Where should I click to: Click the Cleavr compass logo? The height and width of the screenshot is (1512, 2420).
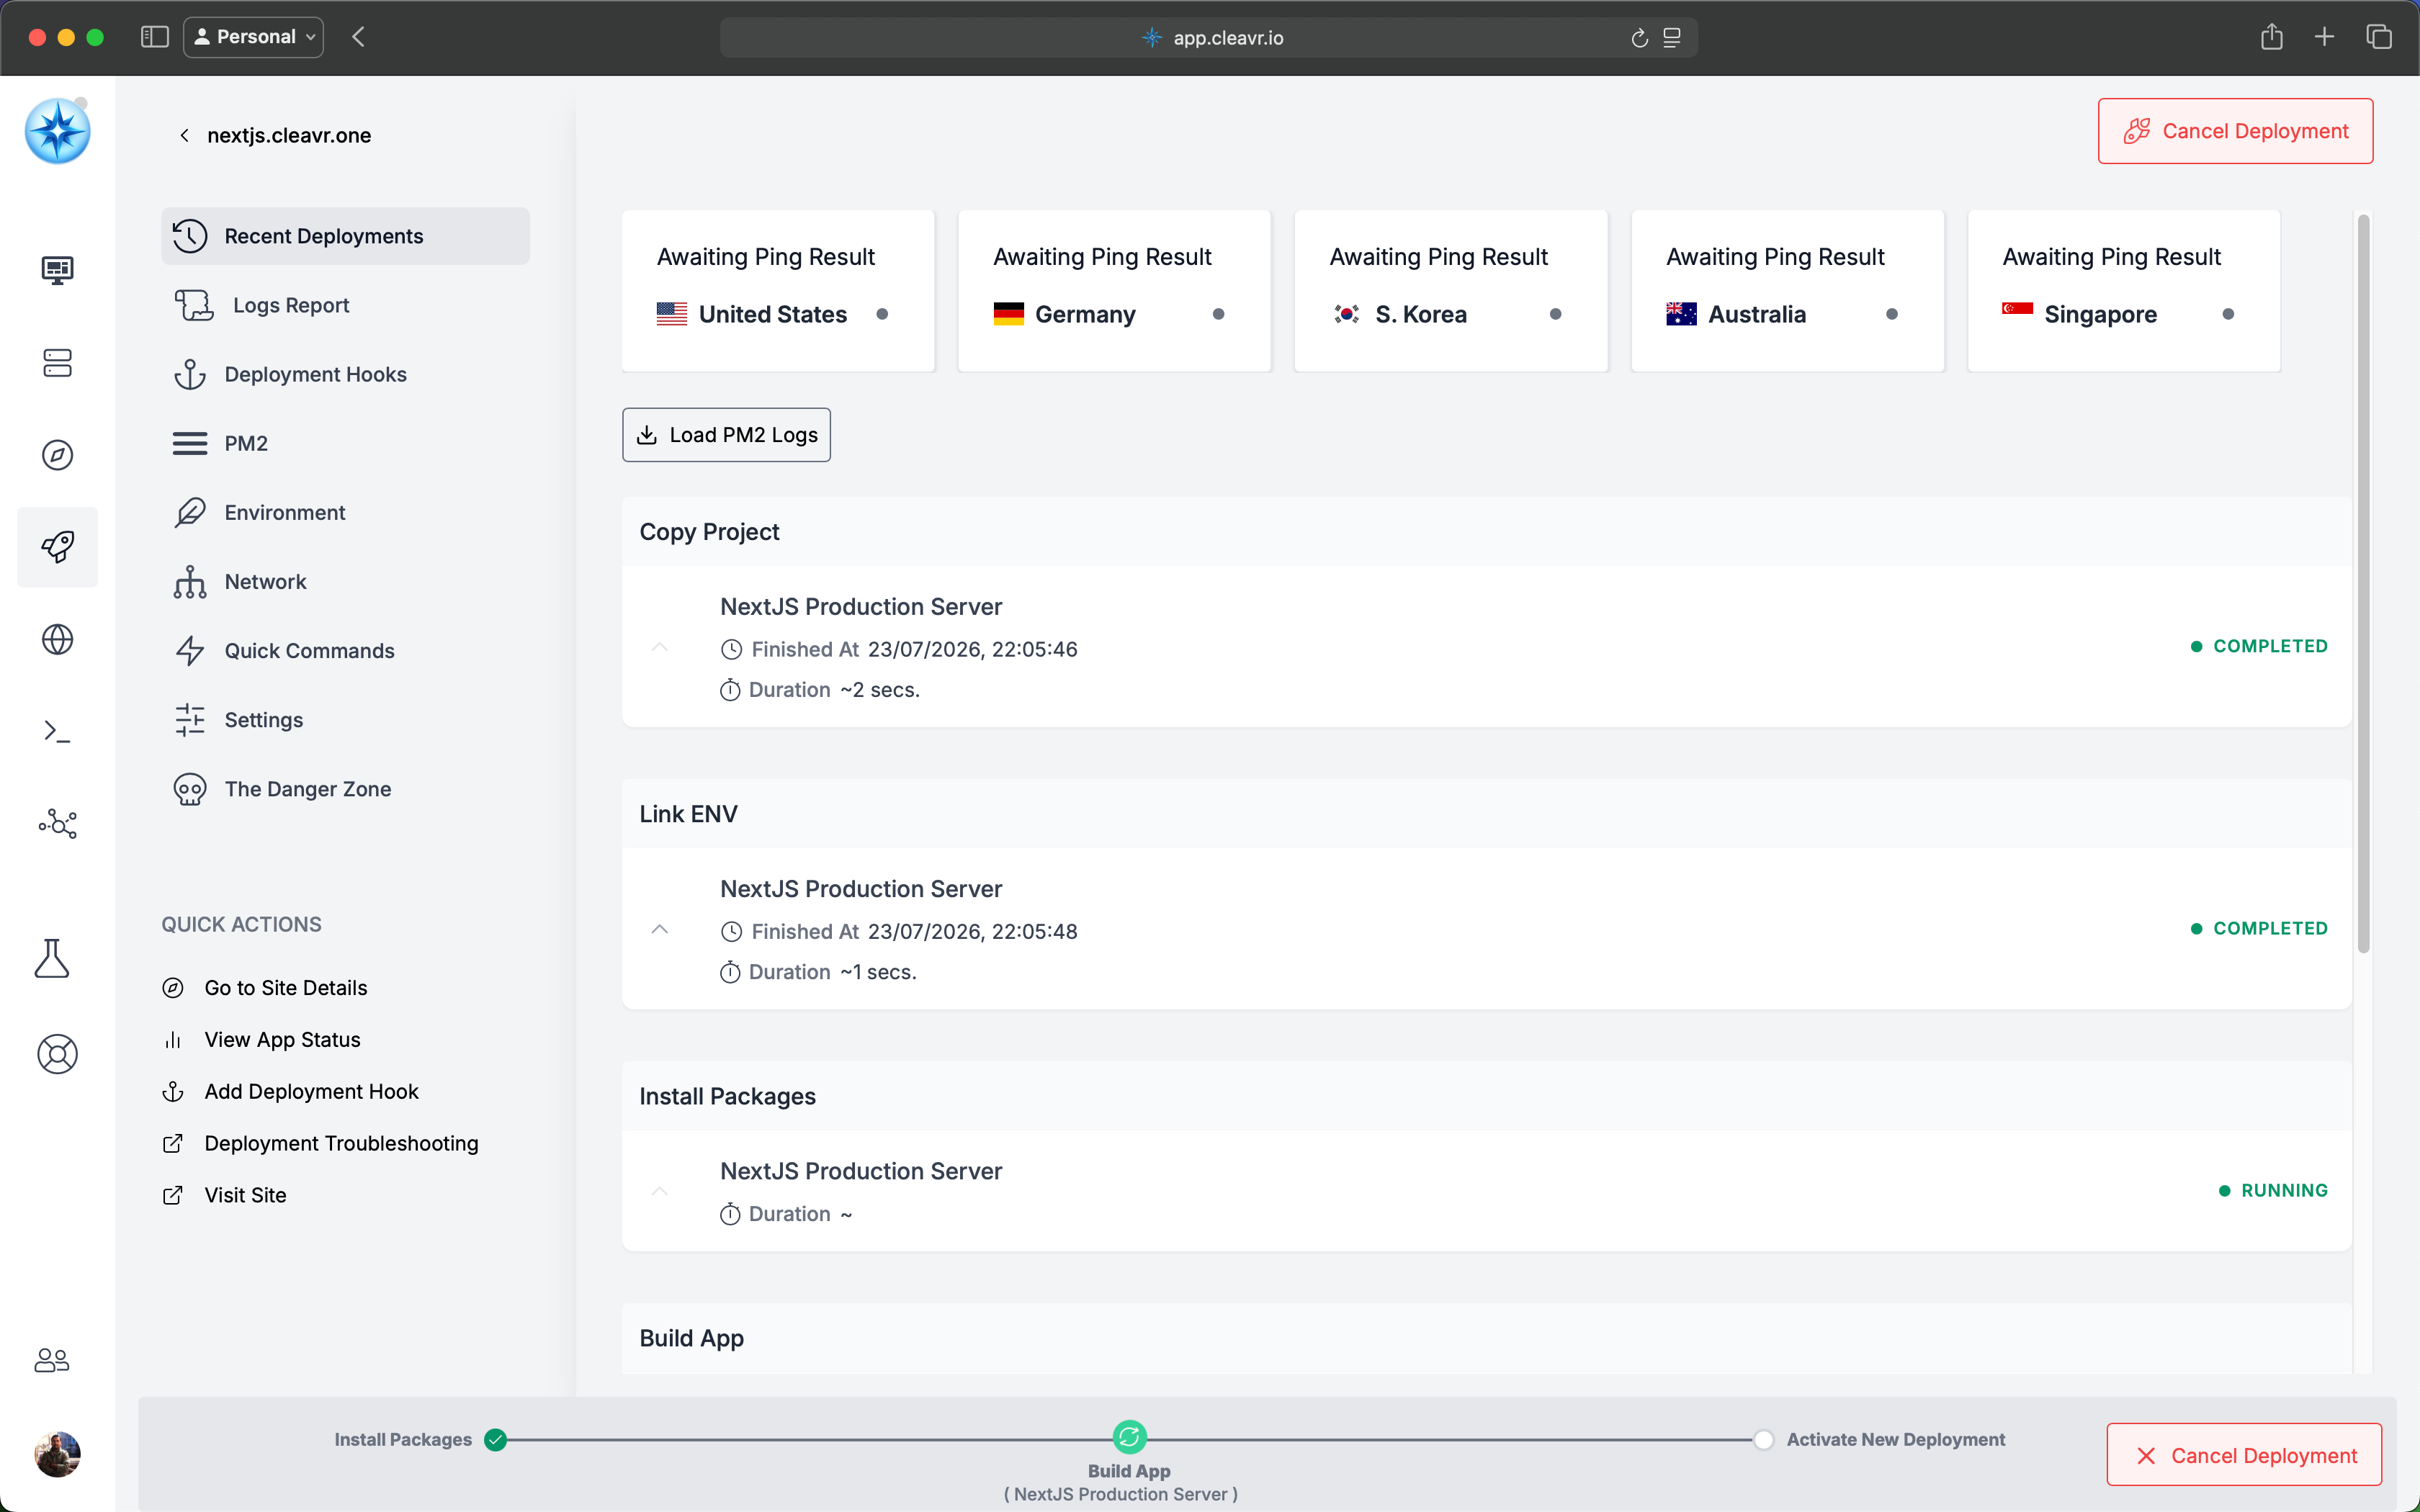click(57, 131)
